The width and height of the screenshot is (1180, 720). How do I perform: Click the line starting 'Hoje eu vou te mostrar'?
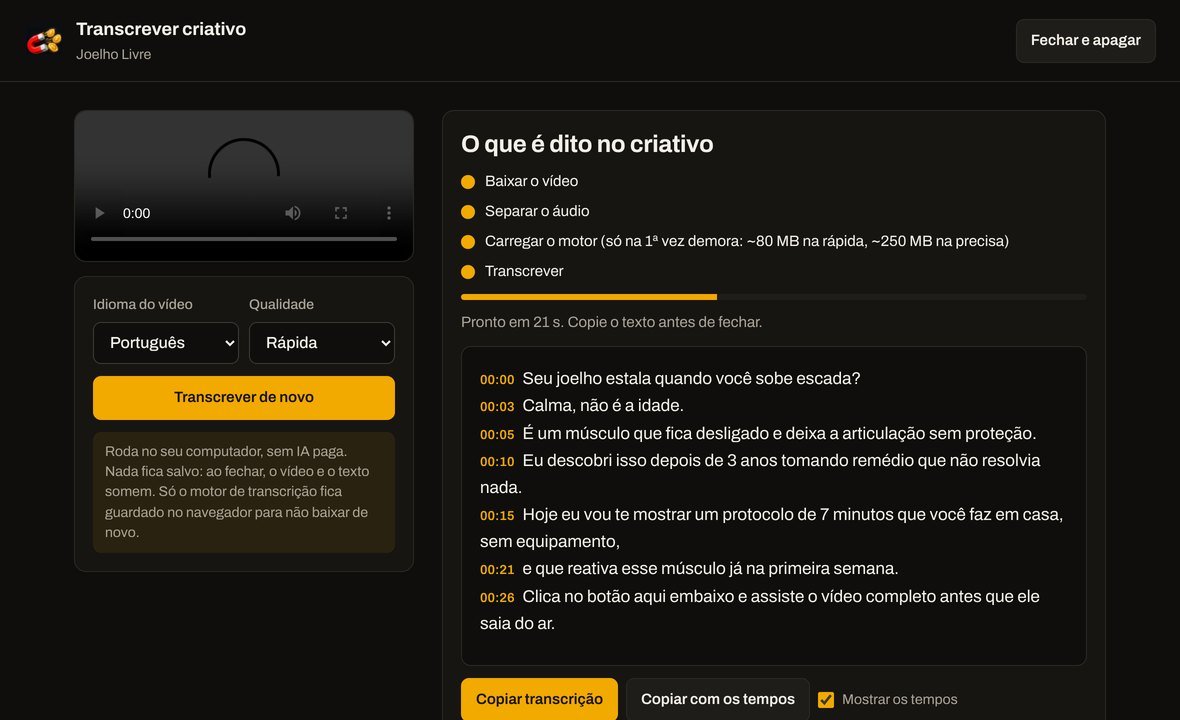(771, 528)
